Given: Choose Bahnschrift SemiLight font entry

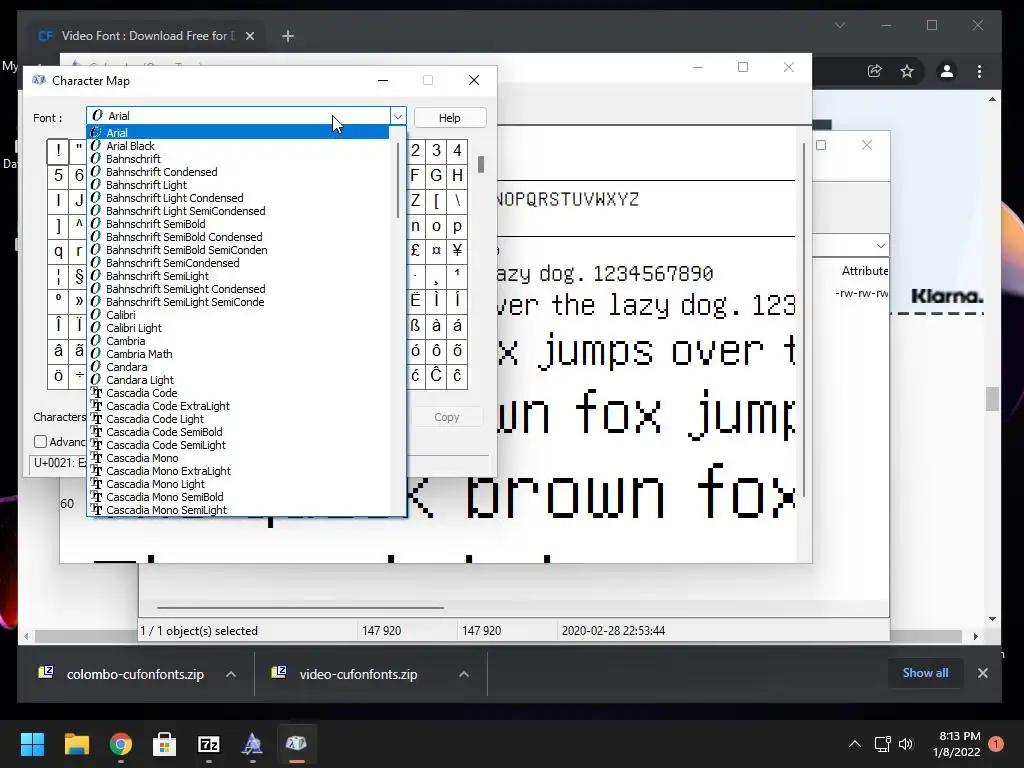Looking at the screenshot, I should point(239,276).
